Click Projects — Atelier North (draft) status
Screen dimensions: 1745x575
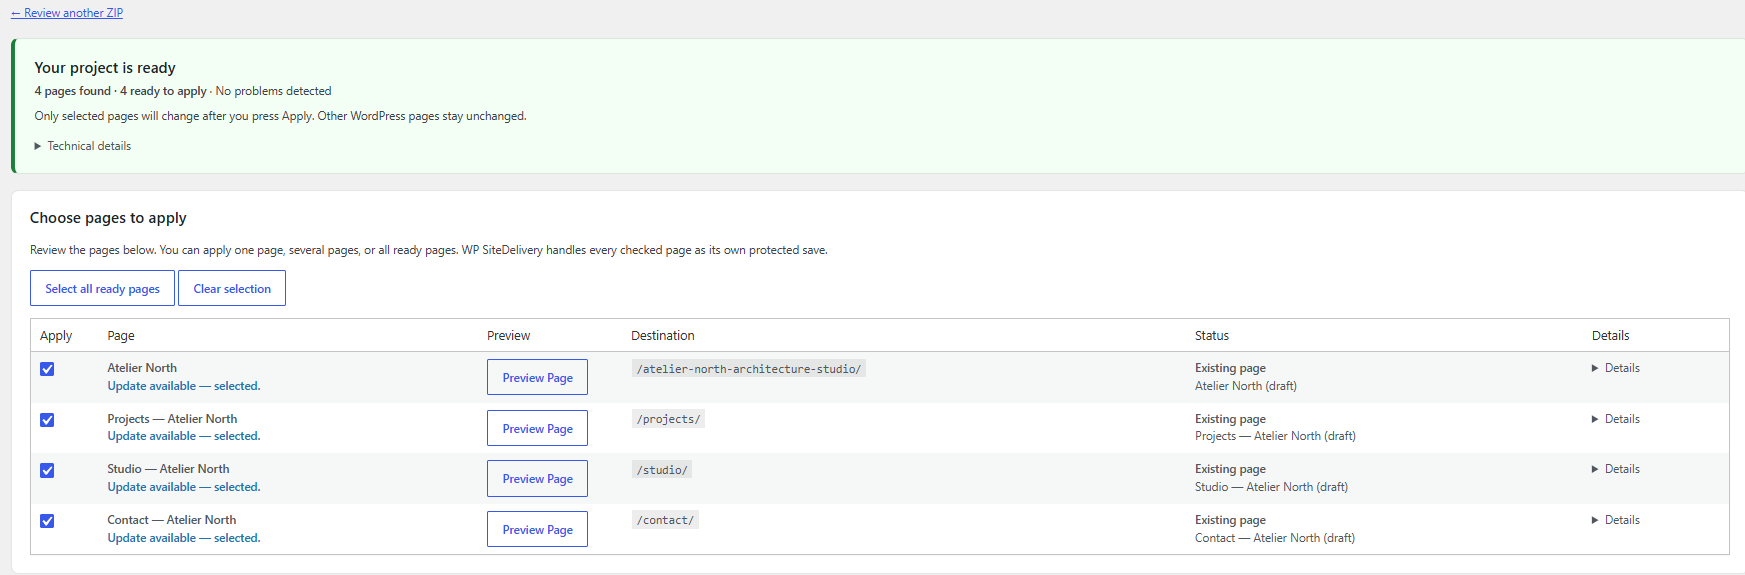pos(1275,436)
